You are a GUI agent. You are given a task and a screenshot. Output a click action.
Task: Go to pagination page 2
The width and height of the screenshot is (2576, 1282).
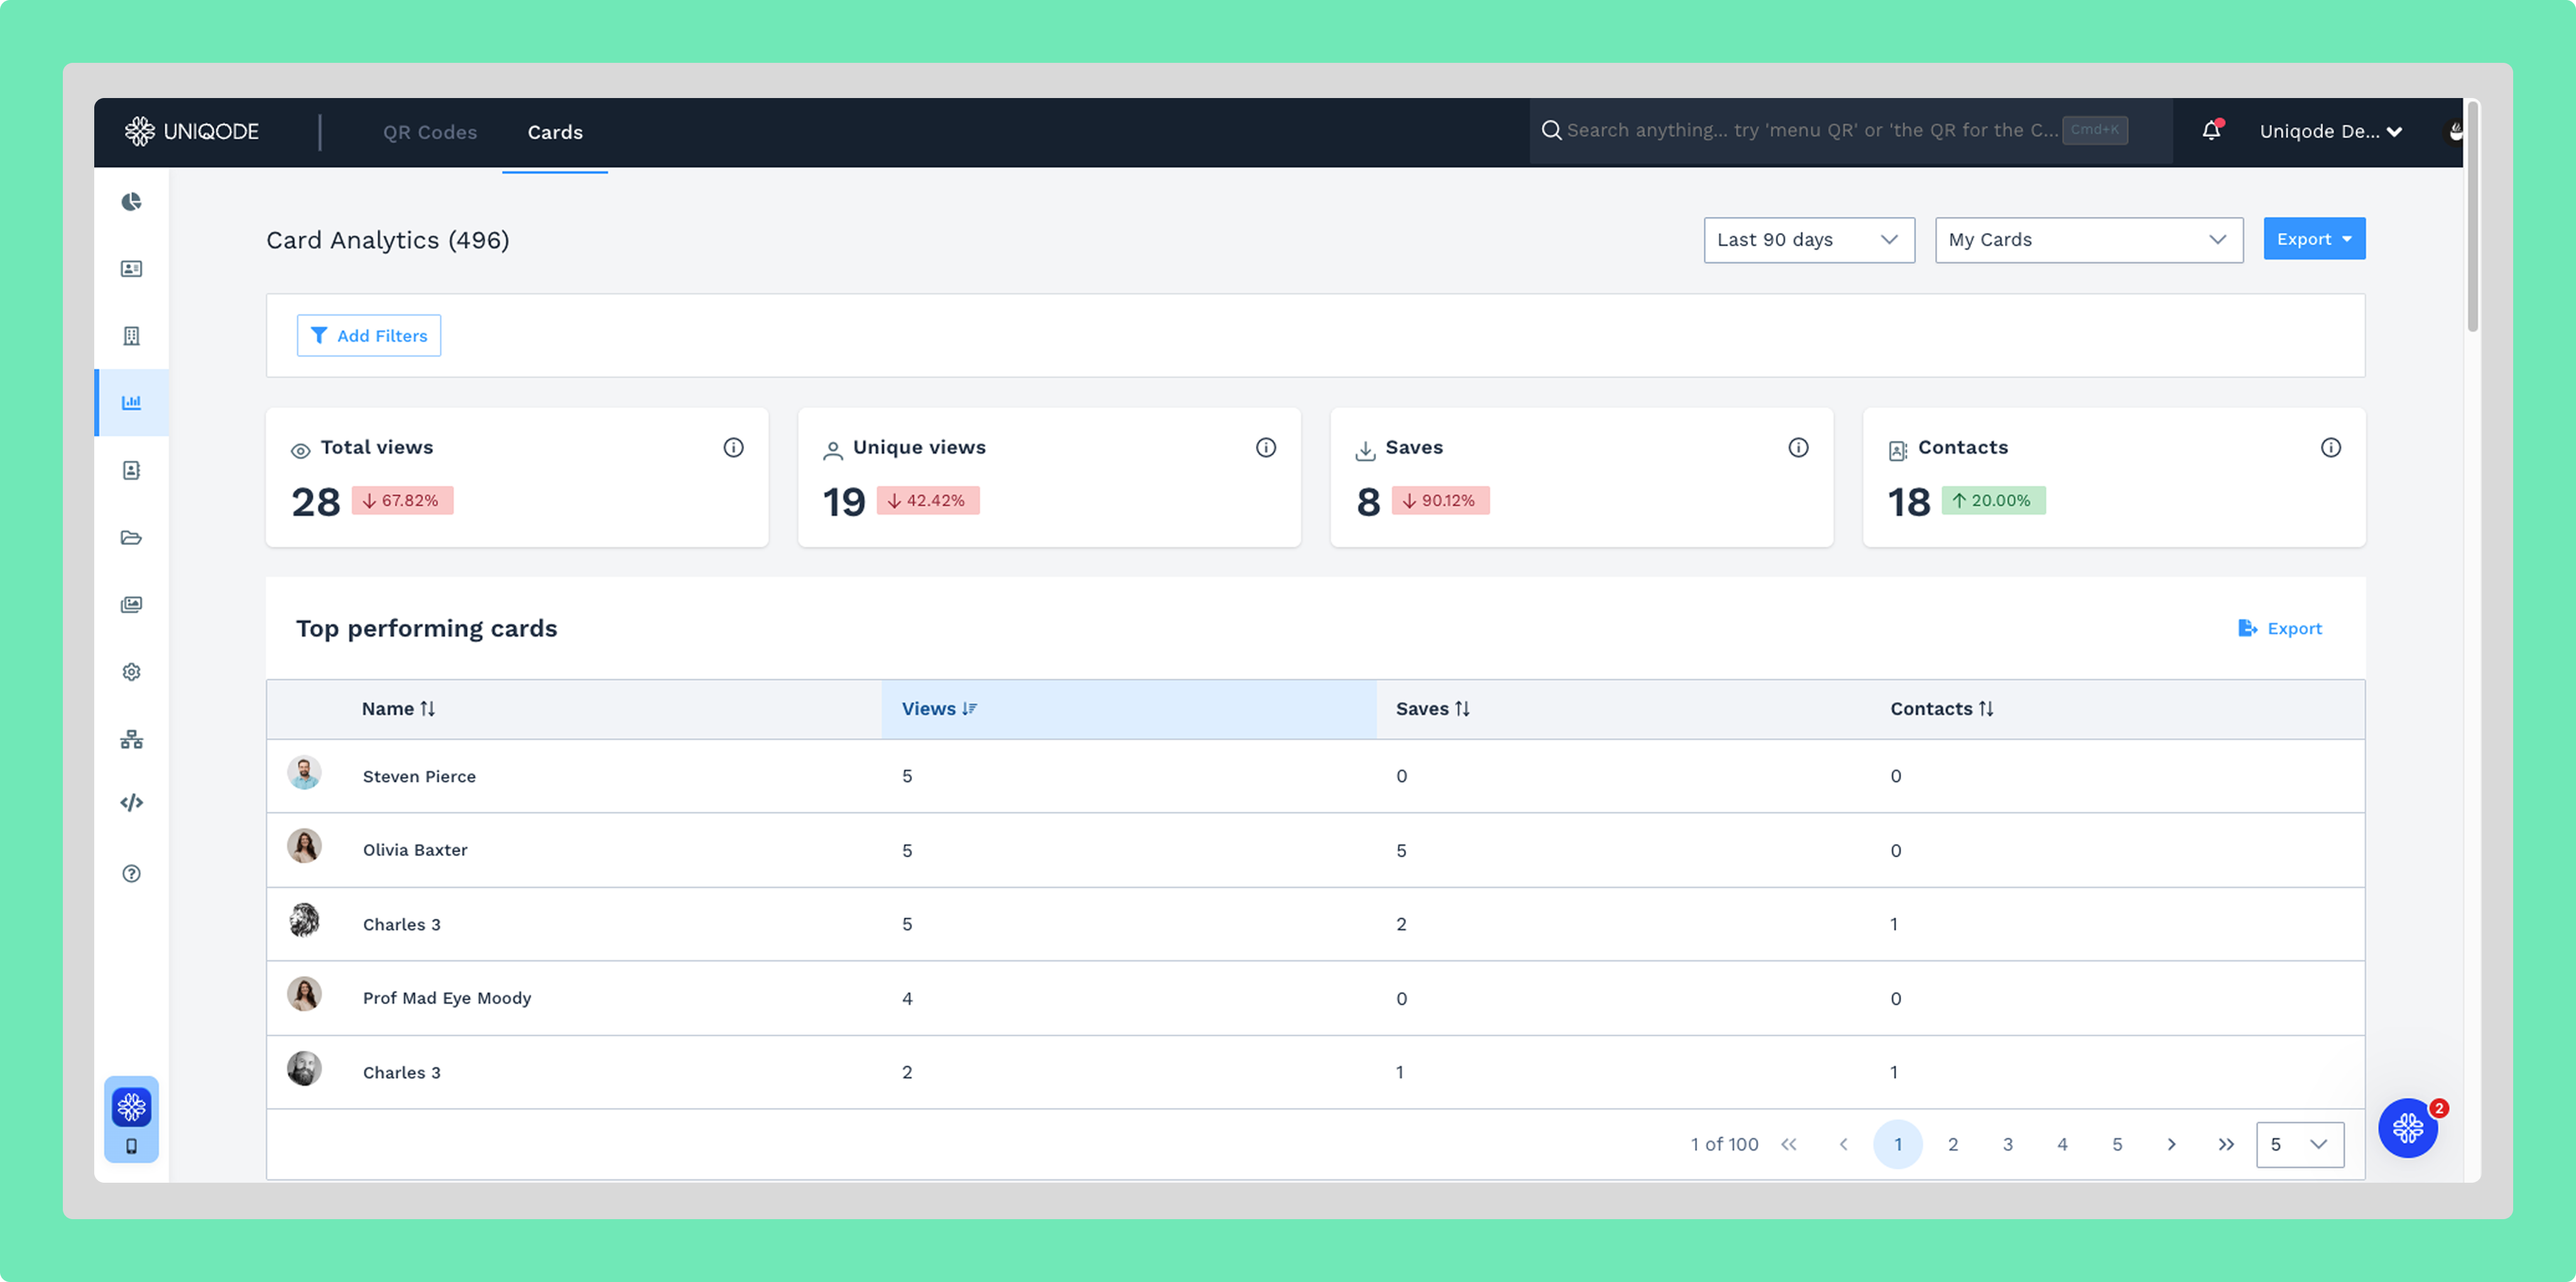point(1952,1144)
